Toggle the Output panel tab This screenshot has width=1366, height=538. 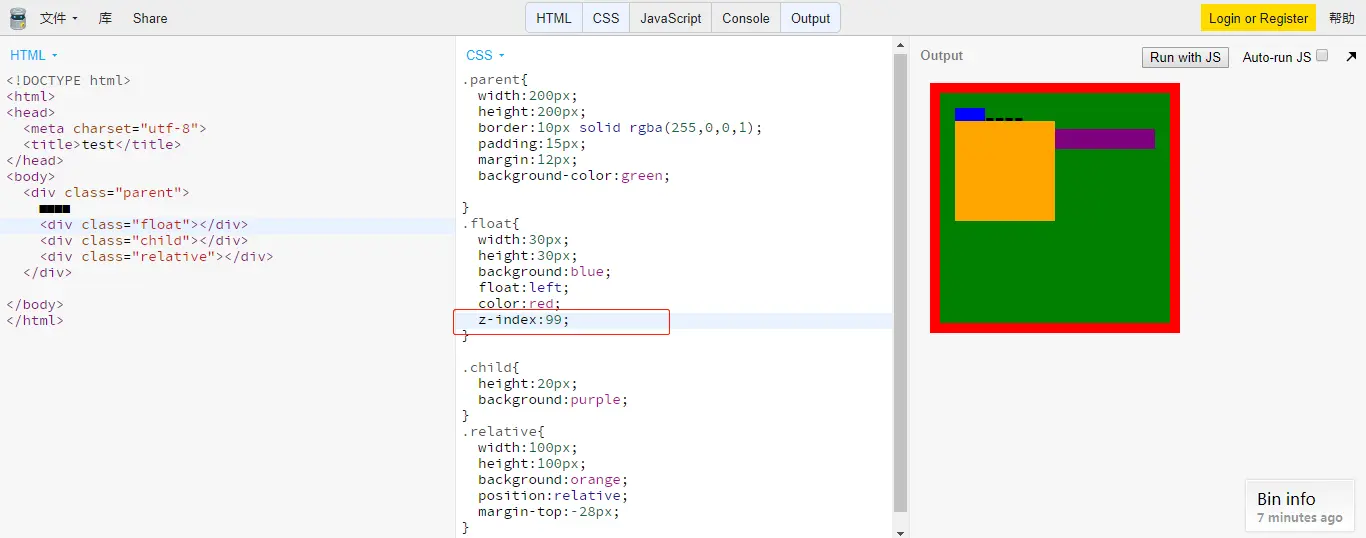click(x=810, y=18)
